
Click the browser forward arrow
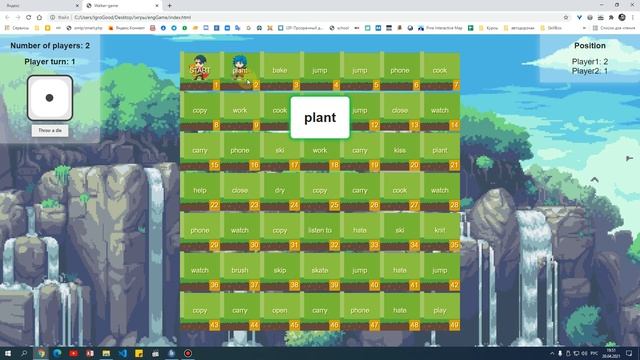(x=18, y=18)
